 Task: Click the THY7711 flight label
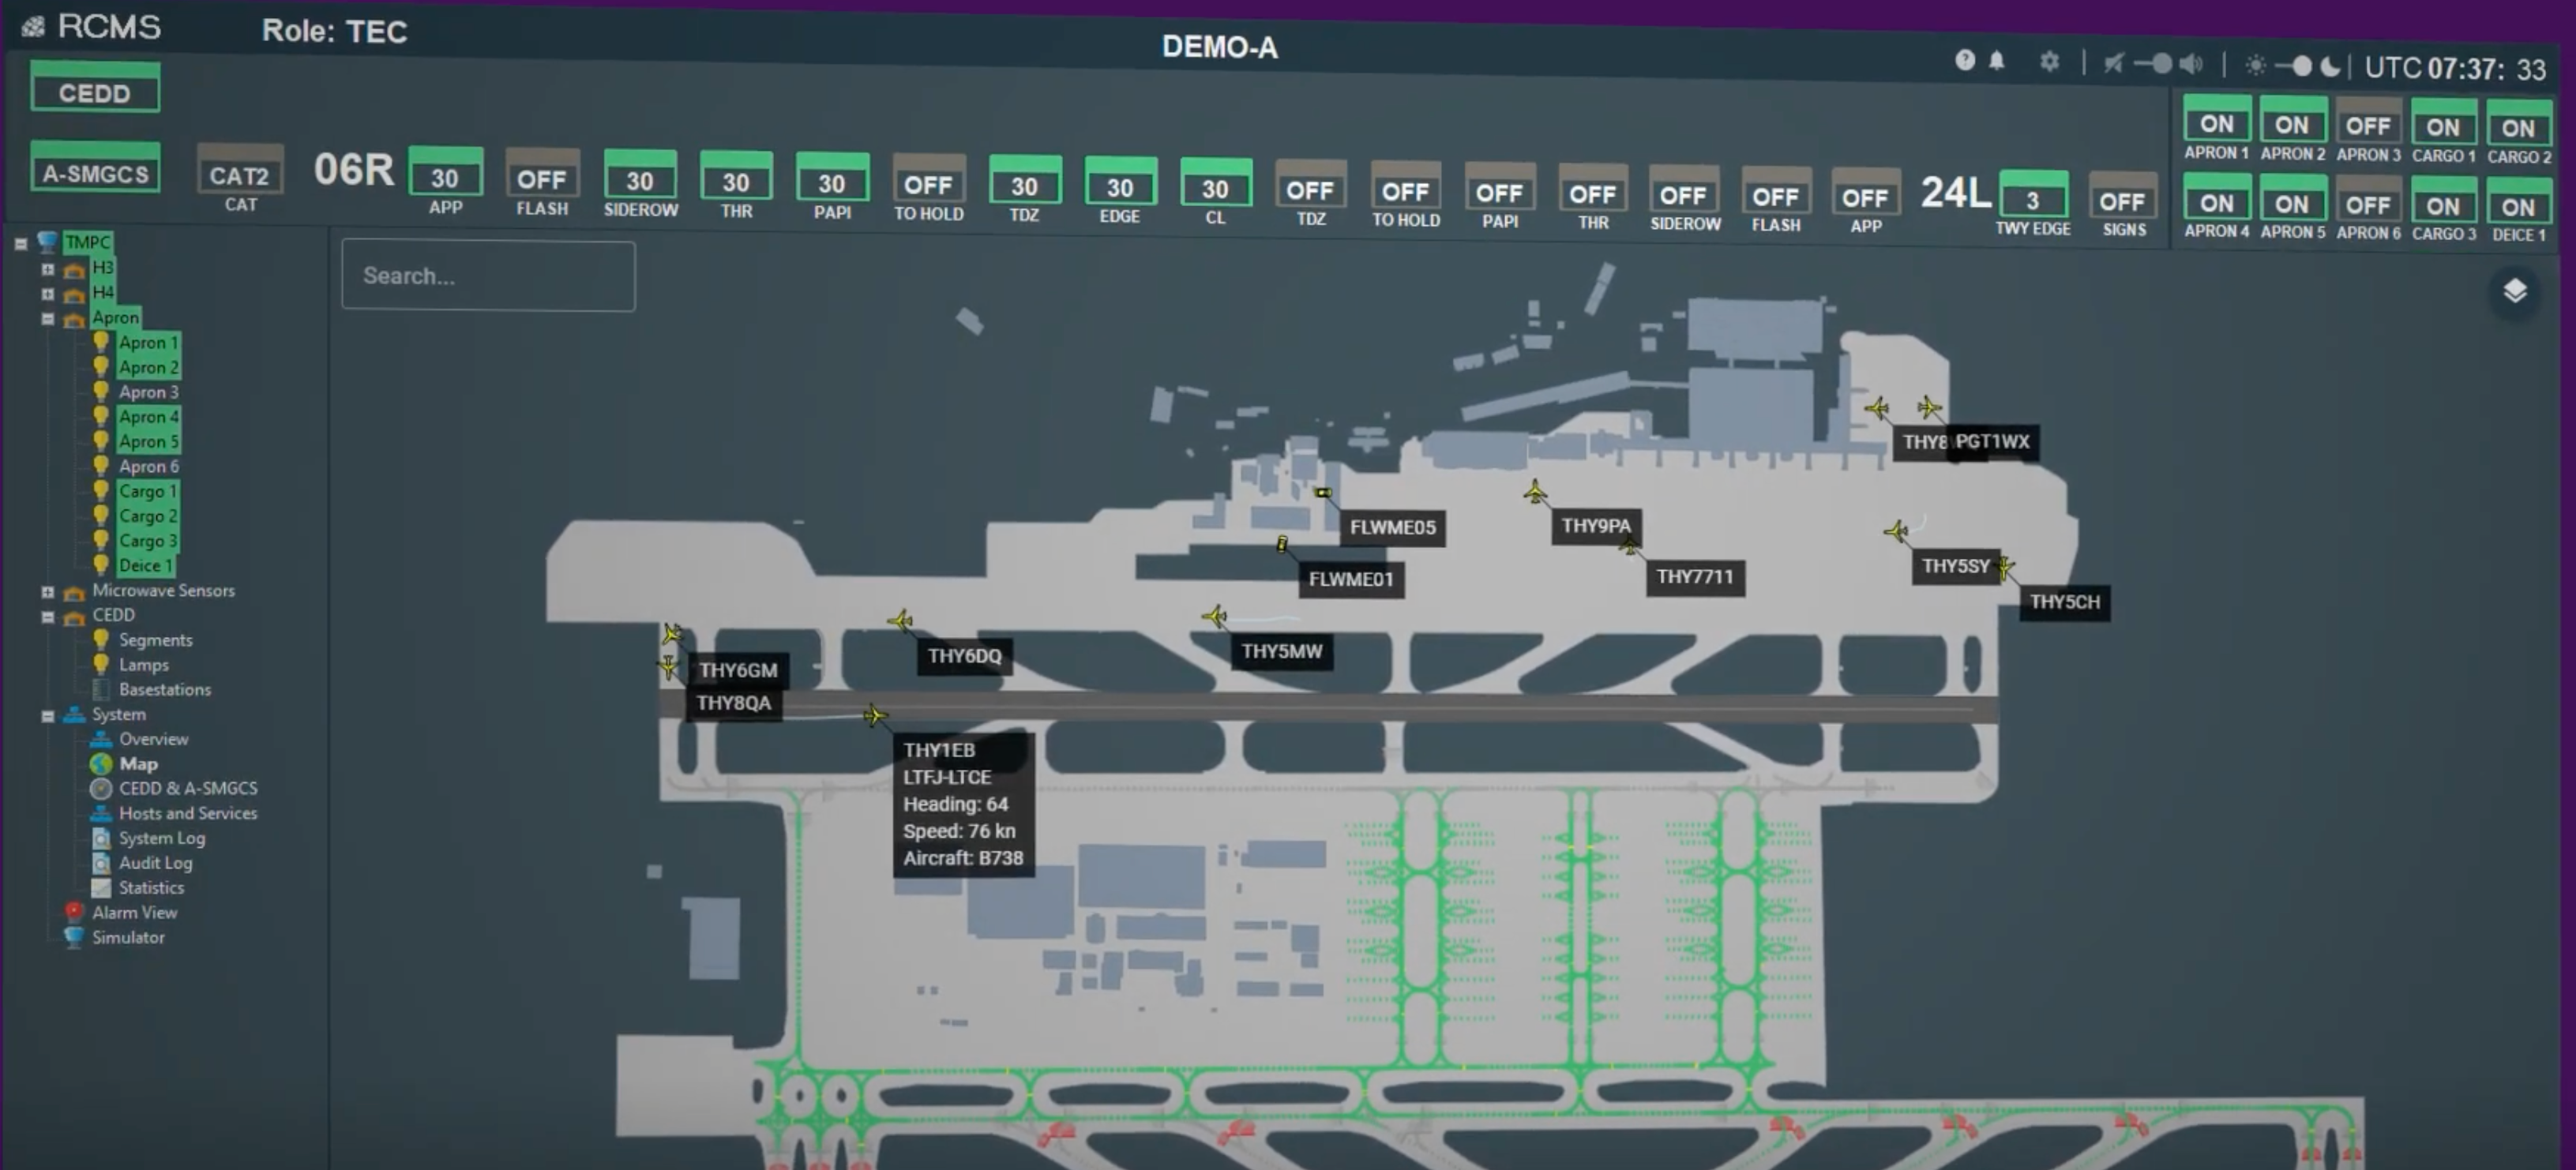coord(1695,577)
